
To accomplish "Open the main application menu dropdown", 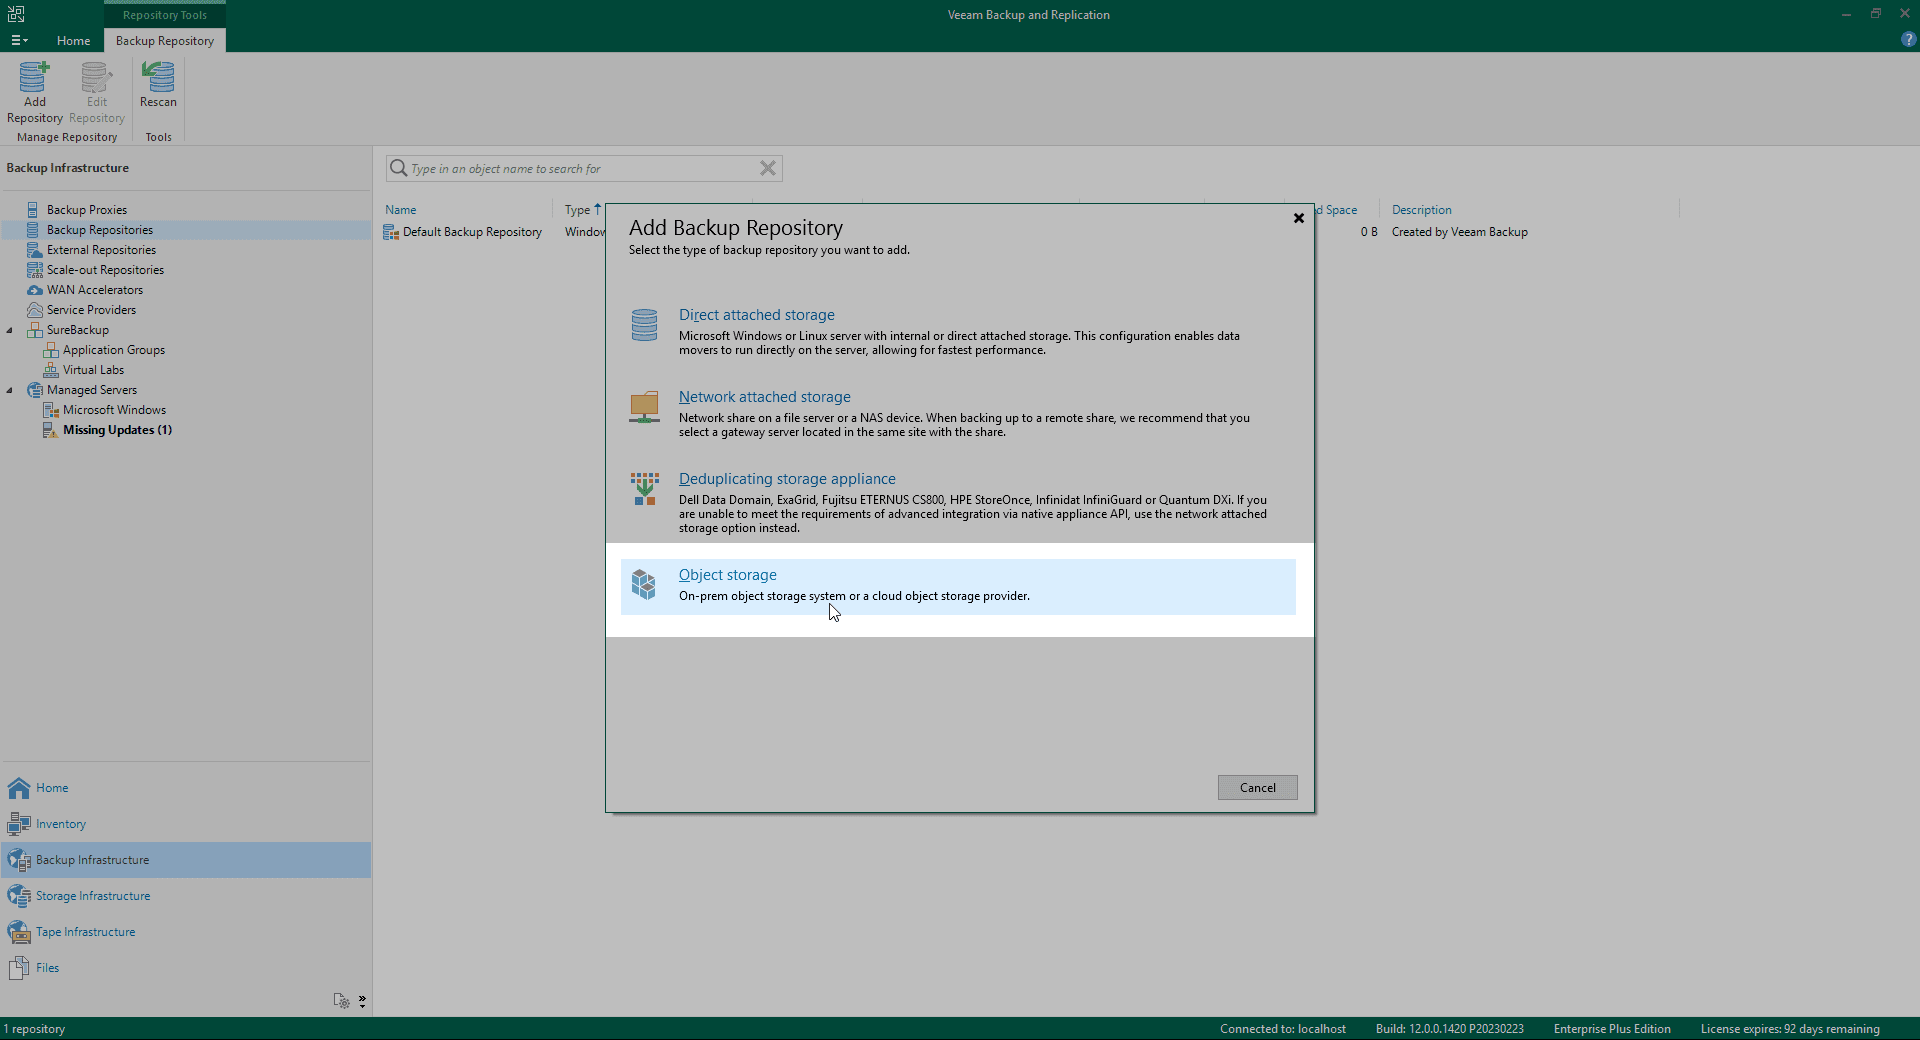I will 19,40.
